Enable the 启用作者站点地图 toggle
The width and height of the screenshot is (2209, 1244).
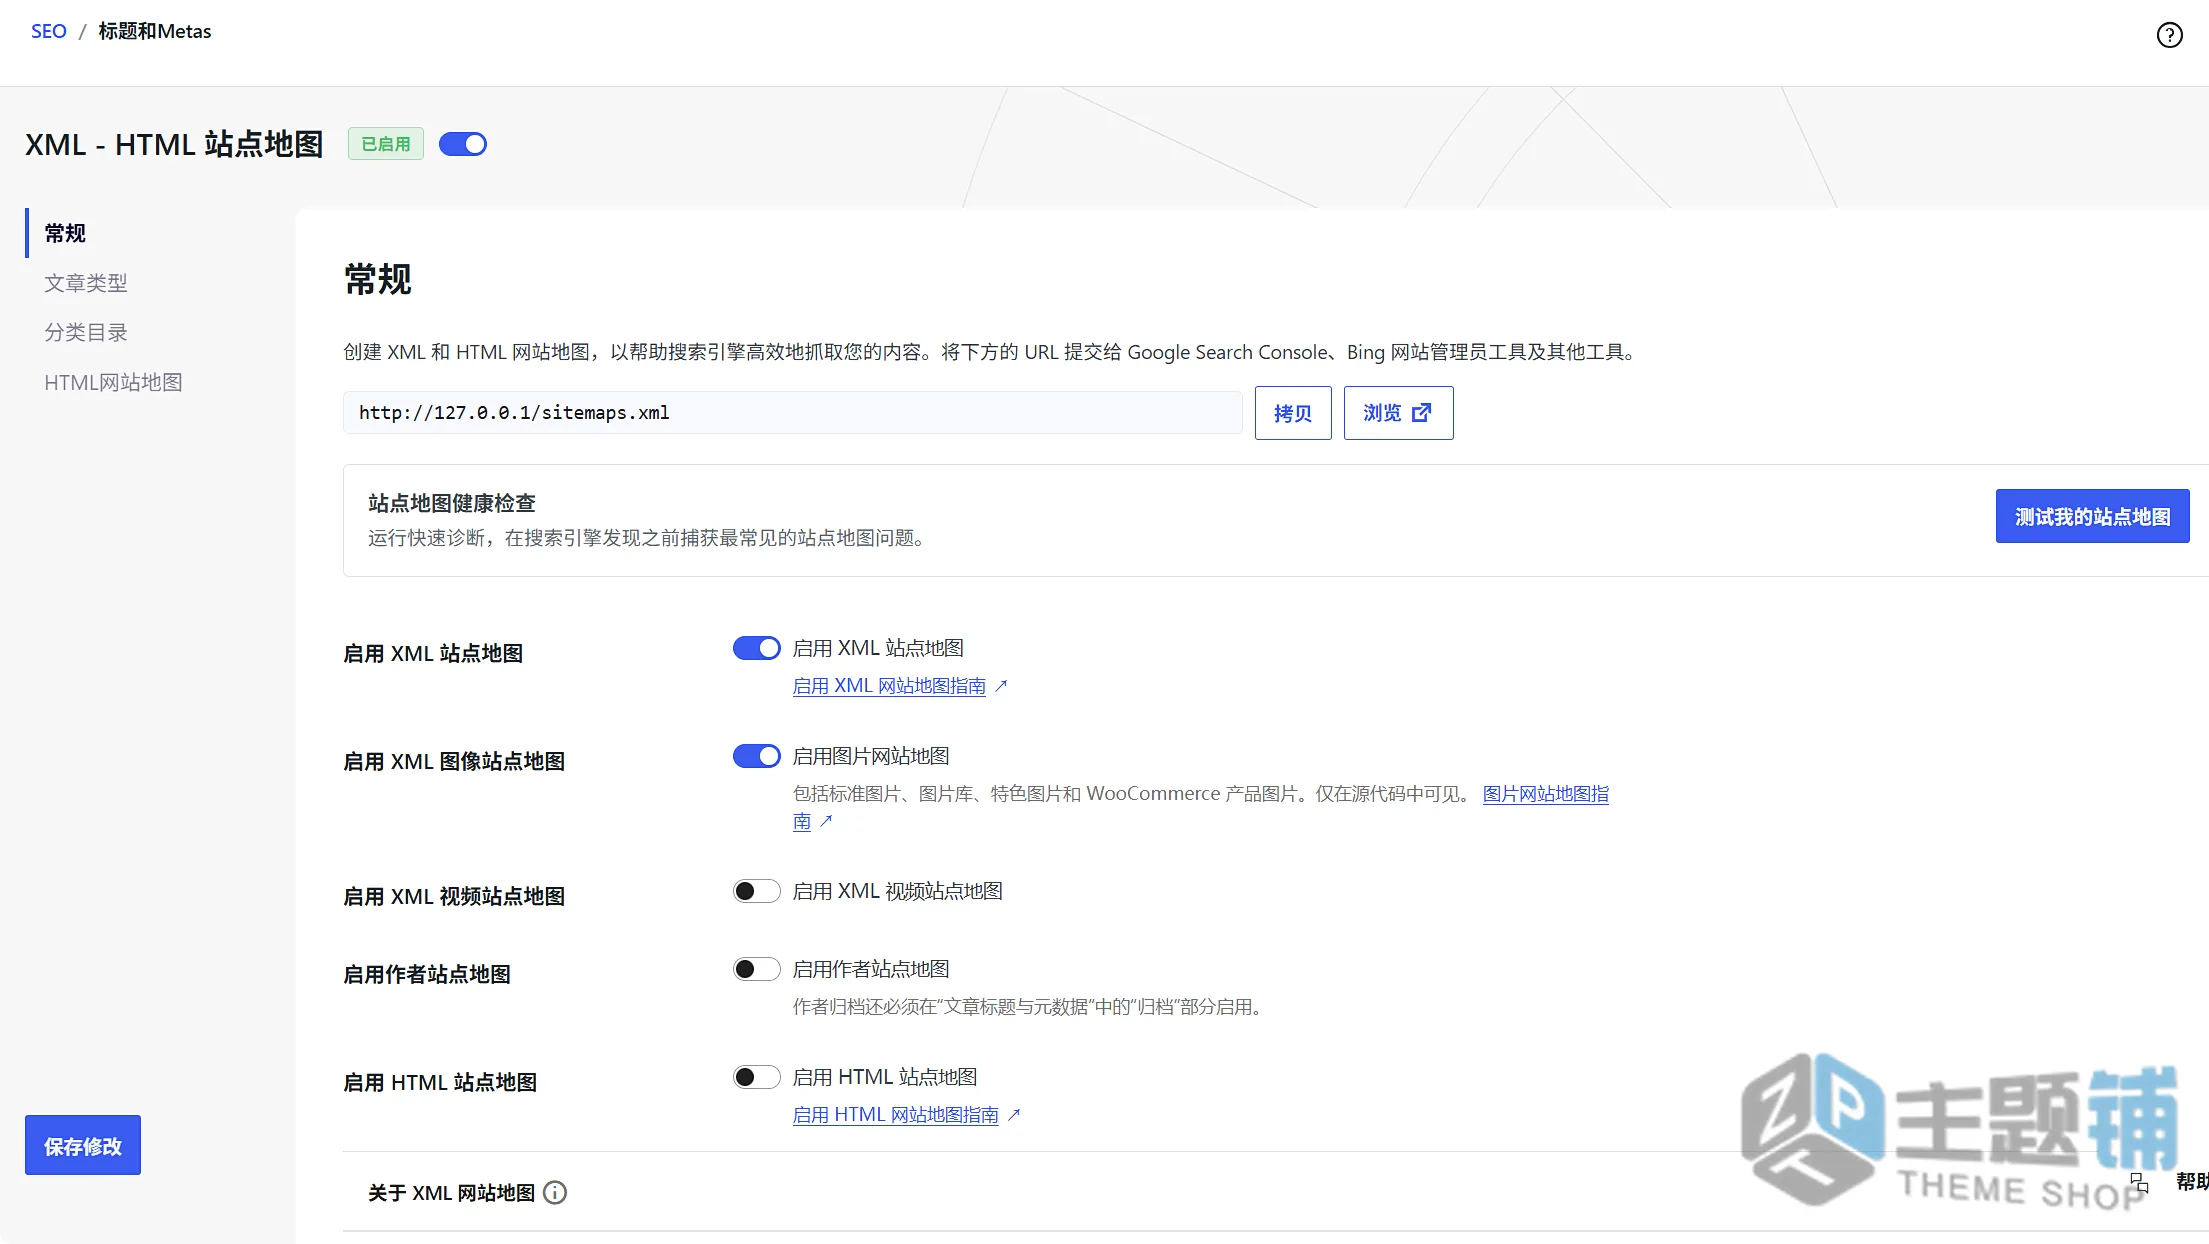756,969
